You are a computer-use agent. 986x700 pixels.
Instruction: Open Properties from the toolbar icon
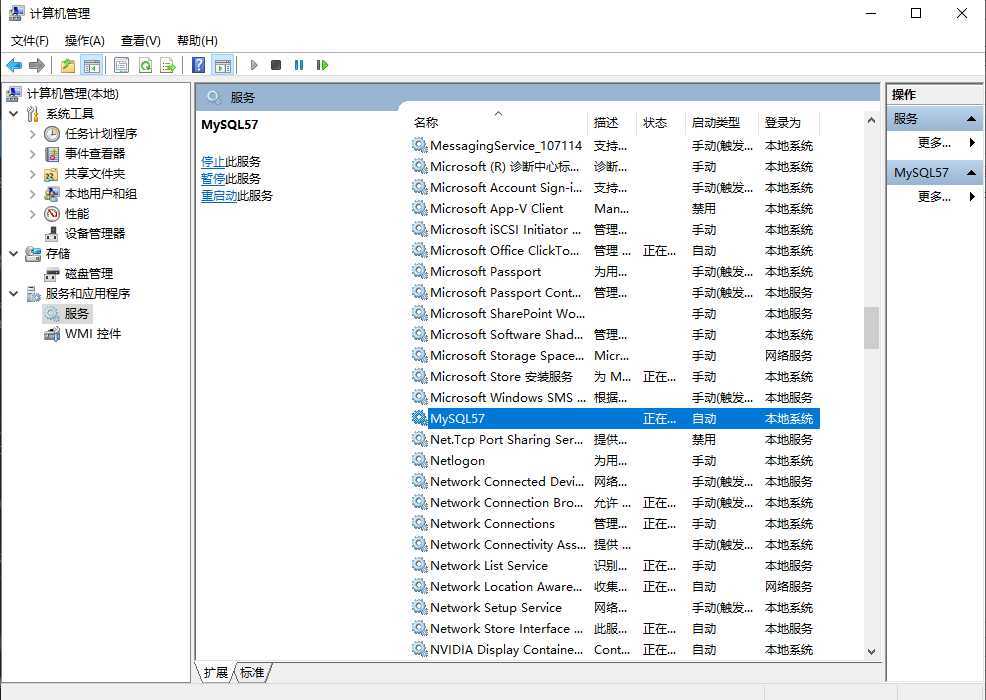[121, 65]
